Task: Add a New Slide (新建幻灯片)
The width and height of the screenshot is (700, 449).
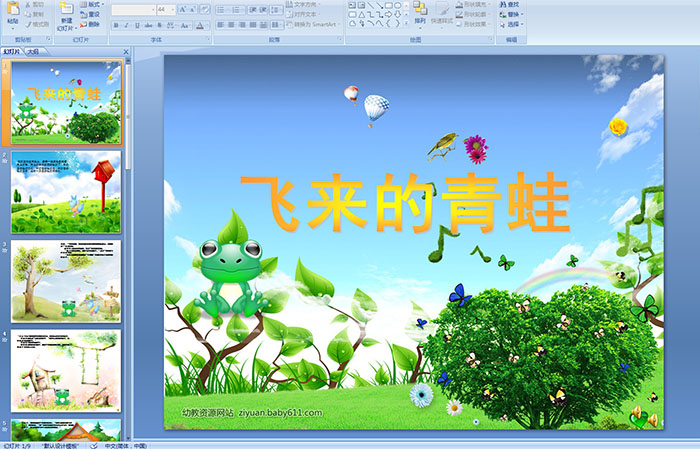Action: (67, 17)
